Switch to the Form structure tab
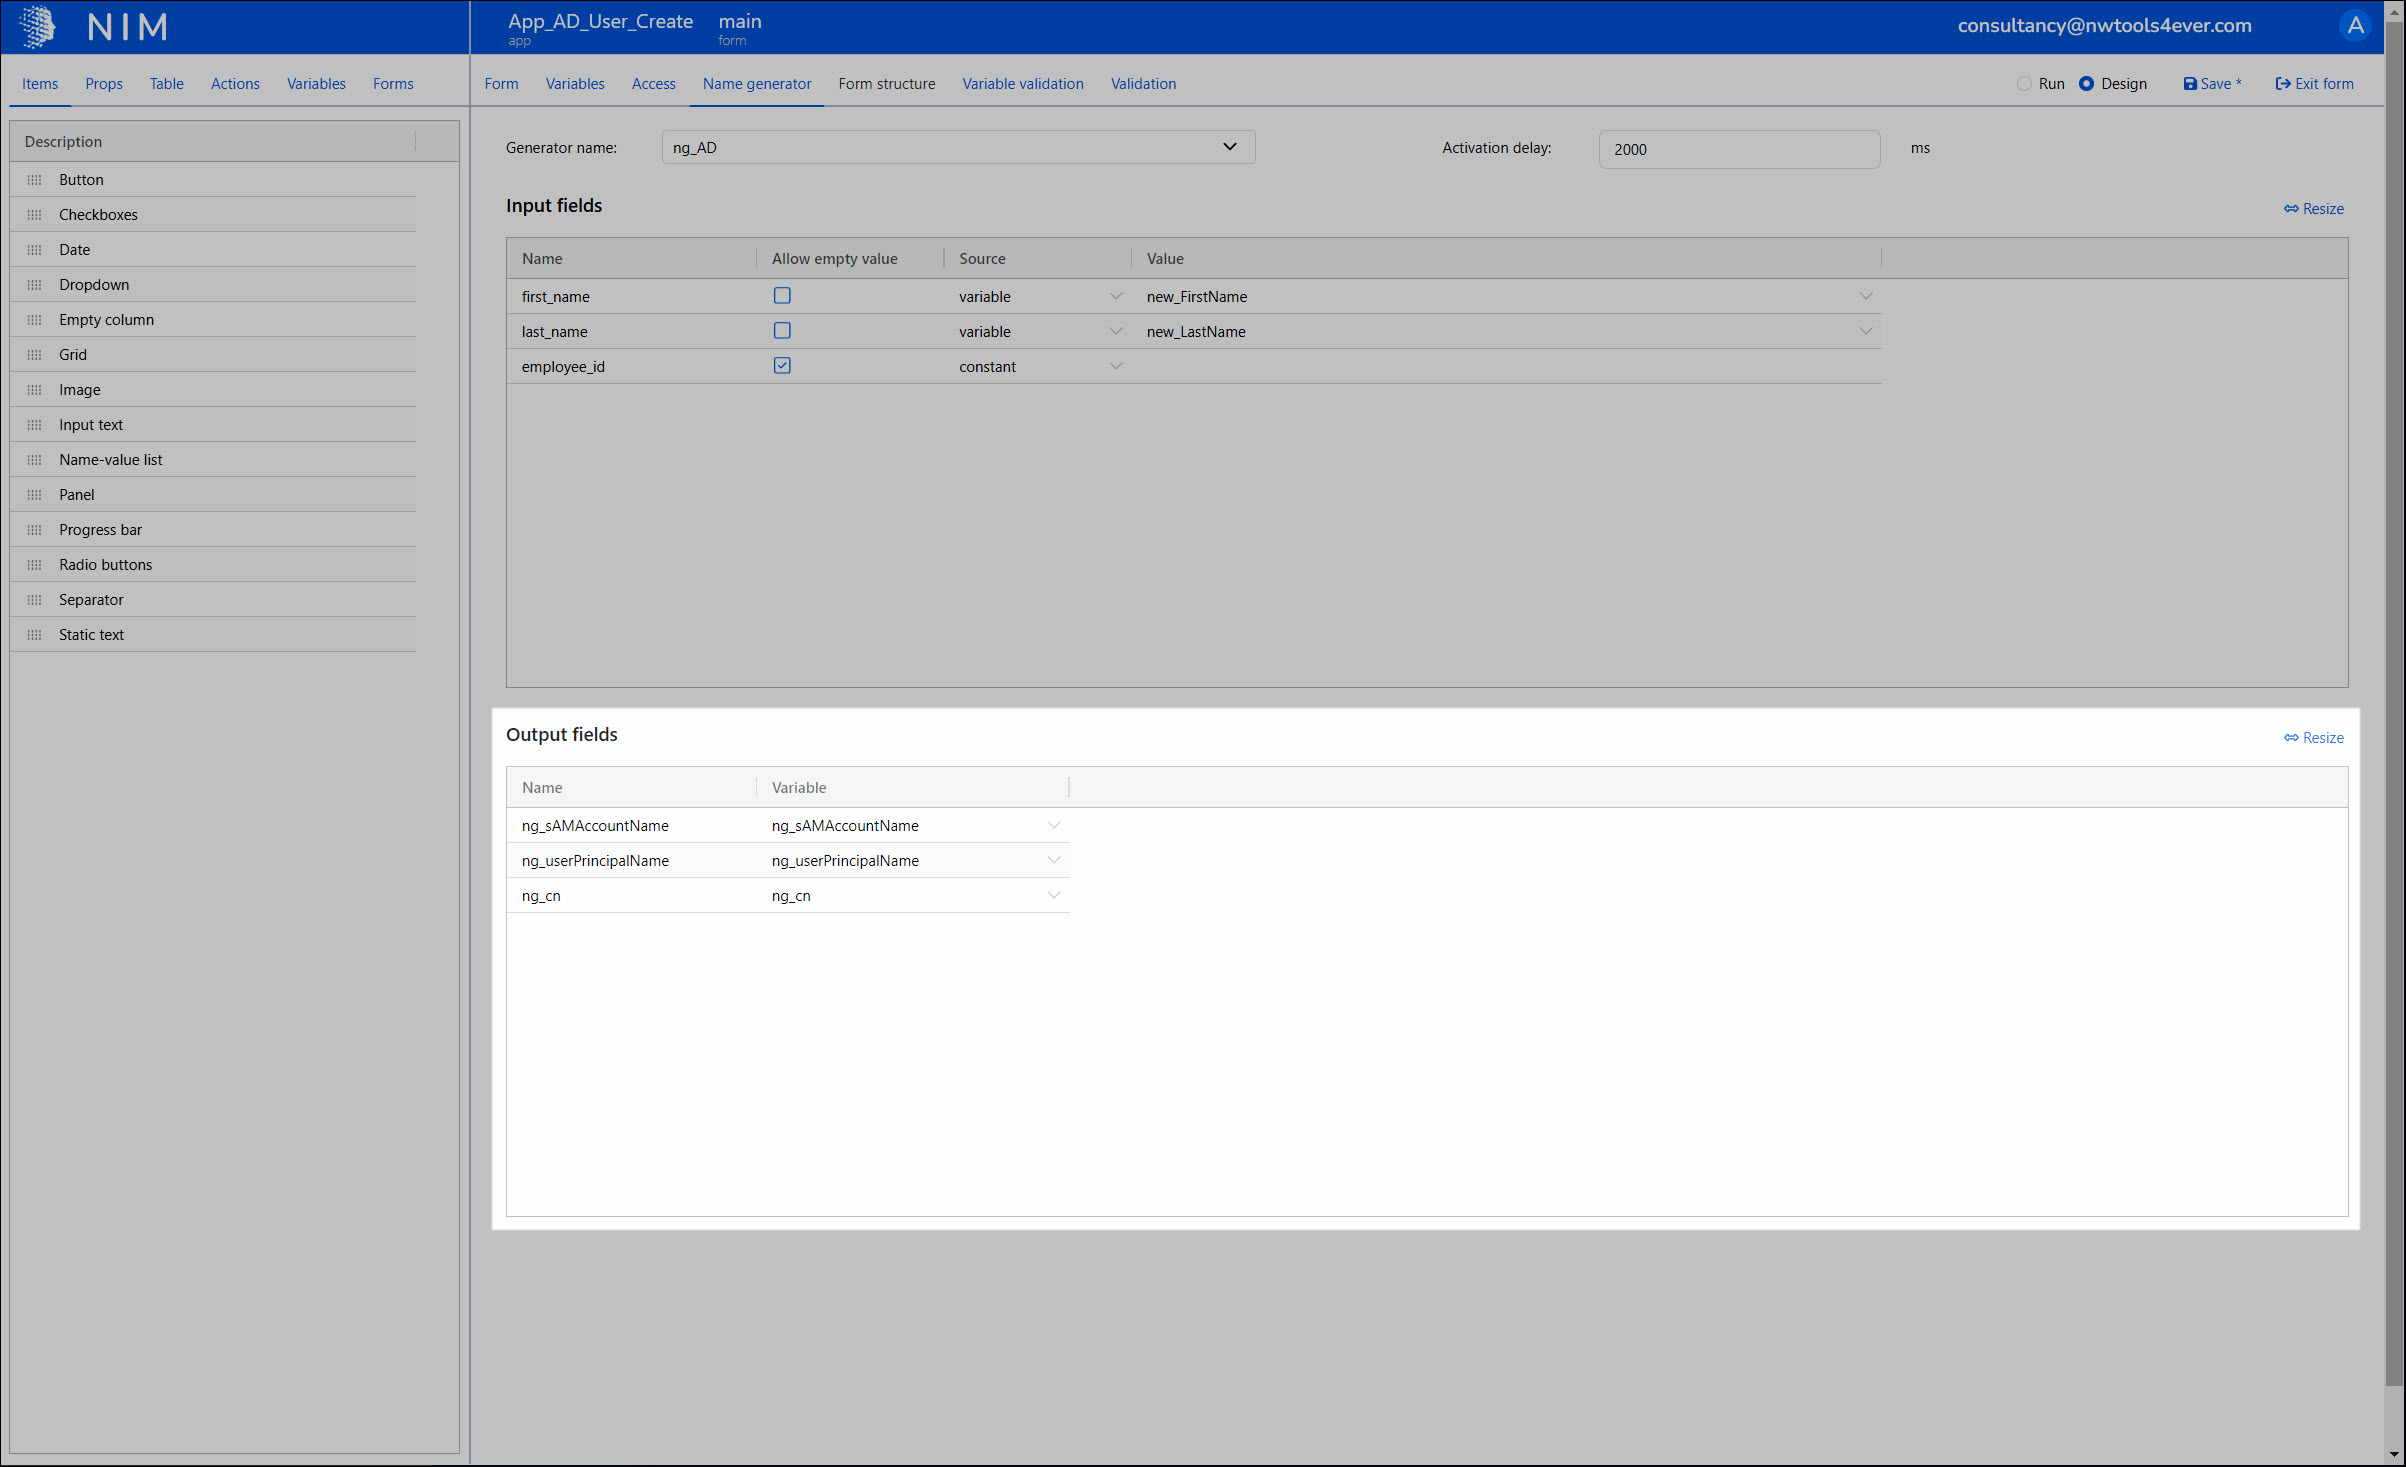Screen dimensions: 2406x1467 coord(886,84)
